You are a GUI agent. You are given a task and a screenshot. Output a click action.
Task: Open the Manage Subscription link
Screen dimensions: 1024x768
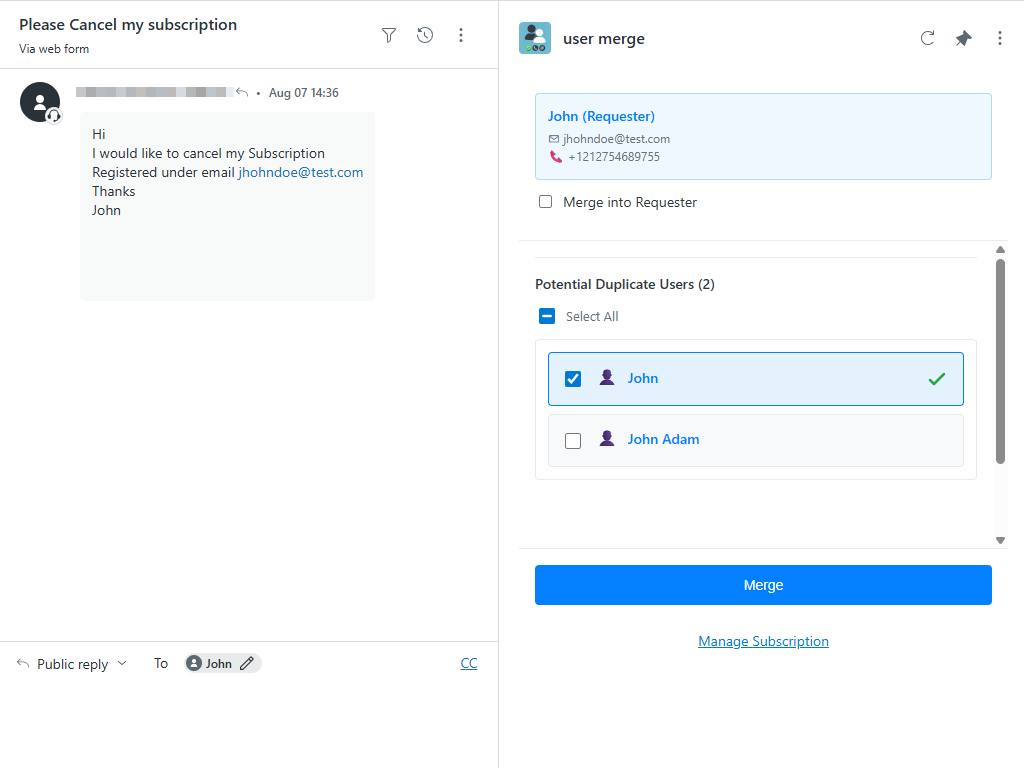tap(763, 641)
